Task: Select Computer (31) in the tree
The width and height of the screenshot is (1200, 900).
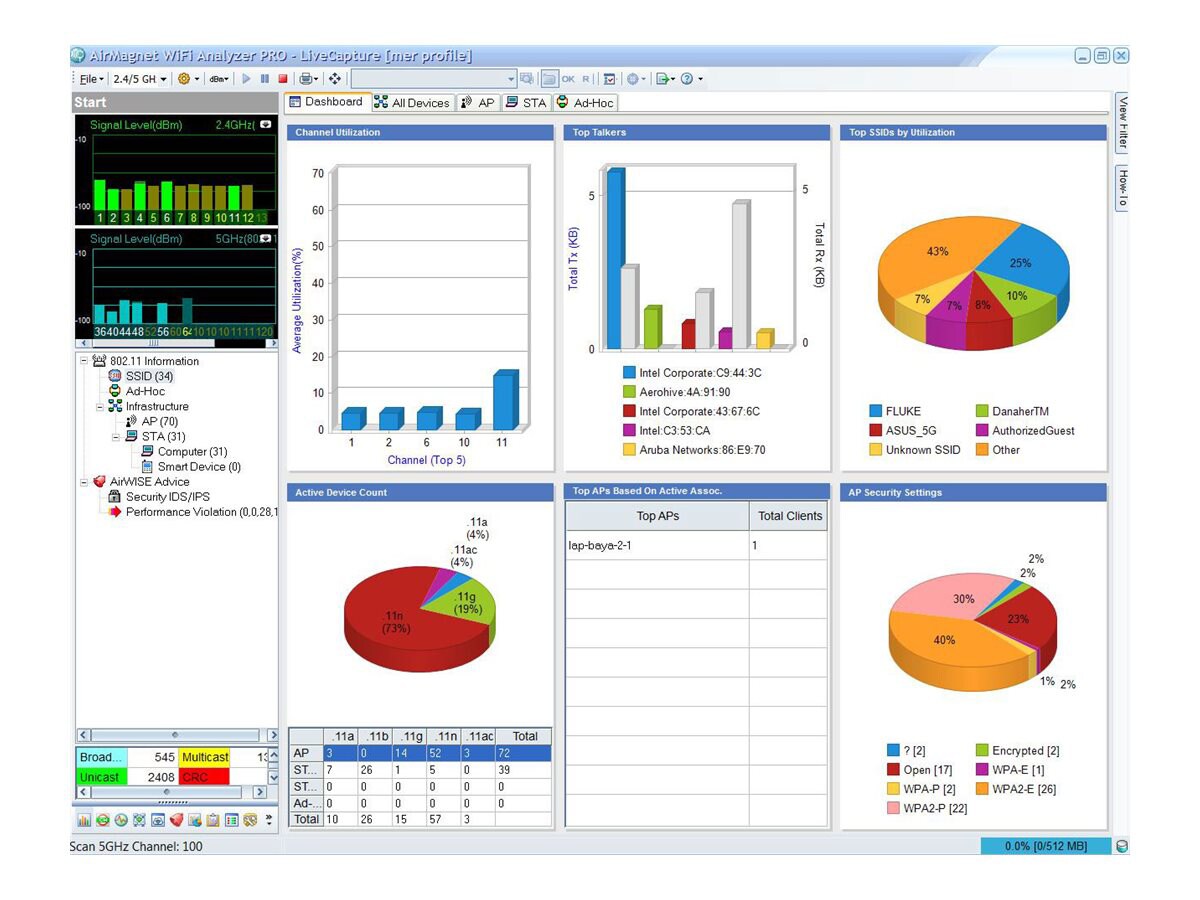Action: coord(193,451)
